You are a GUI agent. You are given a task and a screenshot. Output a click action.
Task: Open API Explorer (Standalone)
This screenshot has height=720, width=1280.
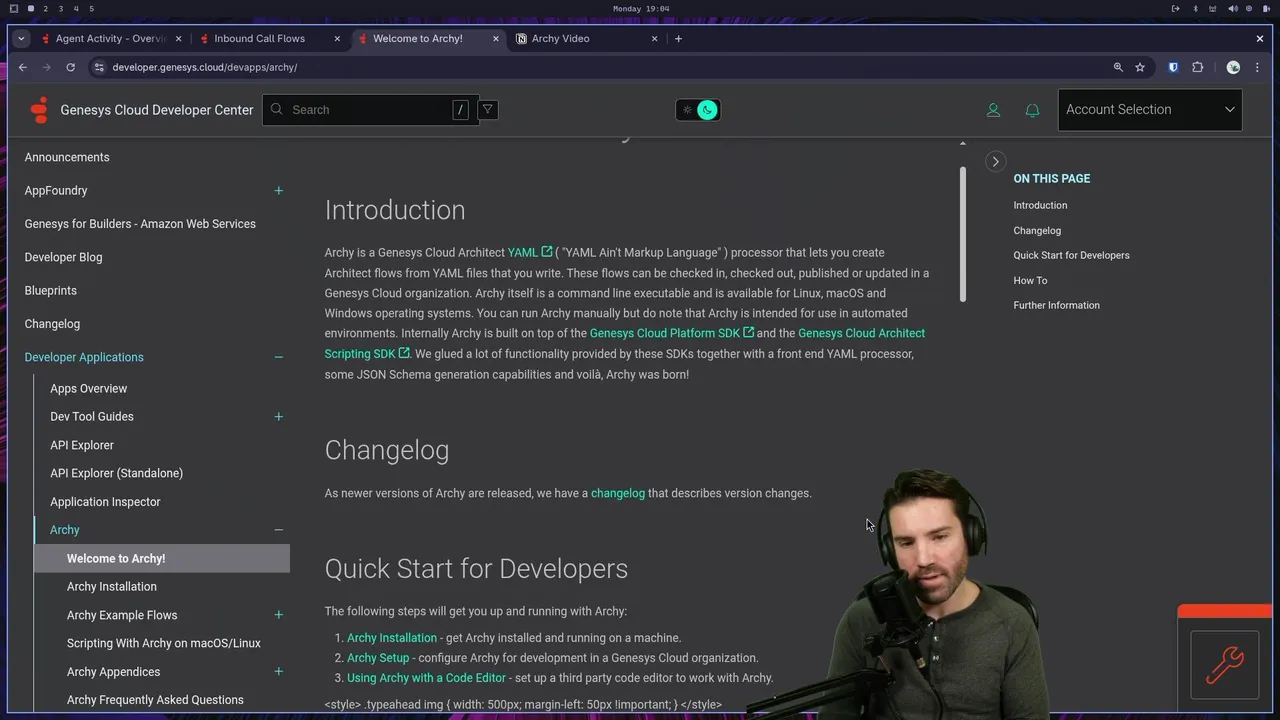click(x=116, y=473)
